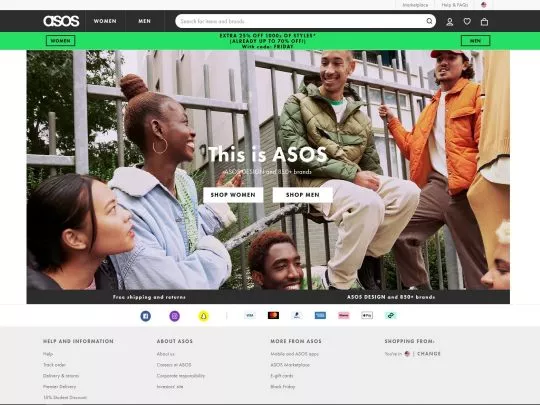Open ASOS Facebook page icon
The image size is (540, 405).
pyautogui.click(x=145, y=316)
